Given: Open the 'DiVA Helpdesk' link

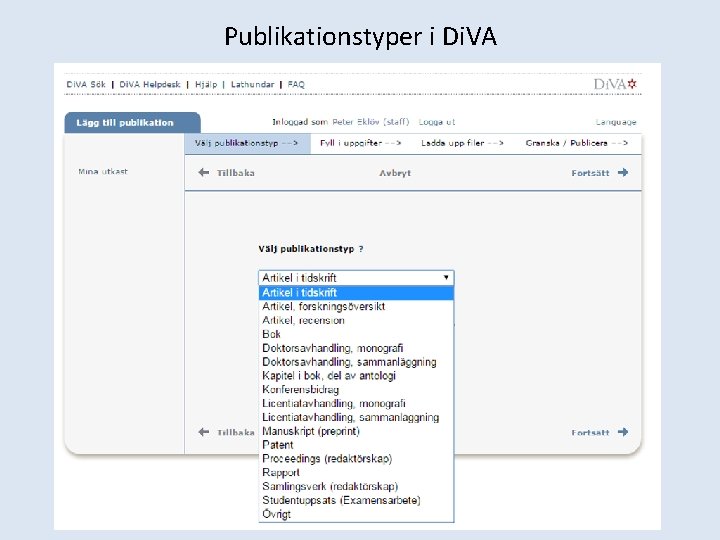Looking at the screenshot, I should pyautogui.click(x=150, y=84).
